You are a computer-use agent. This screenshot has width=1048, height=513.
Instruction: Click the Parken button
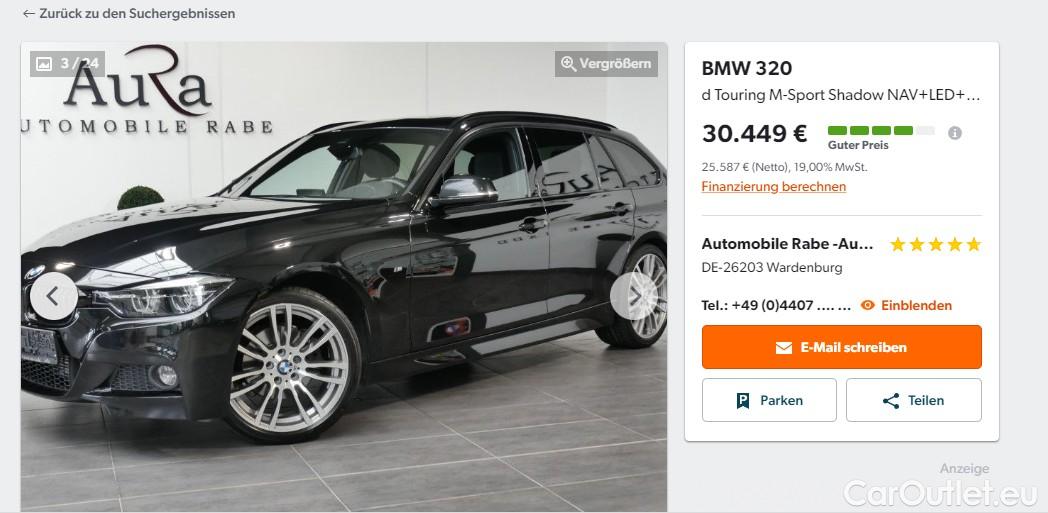pos(769,400)
